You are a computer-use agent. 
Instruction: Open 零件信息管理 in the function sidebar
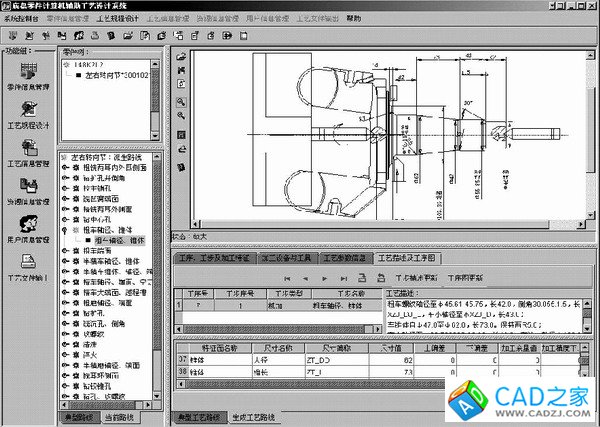[x=28, y=74]
